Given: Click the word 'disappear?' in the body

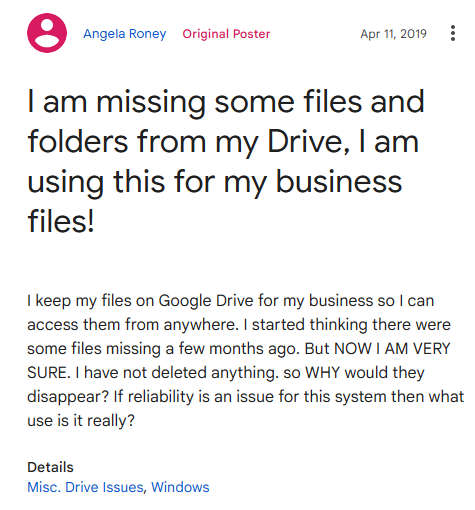Looking at the screenshot, I should pyautogui.click(x=68, y=397).
